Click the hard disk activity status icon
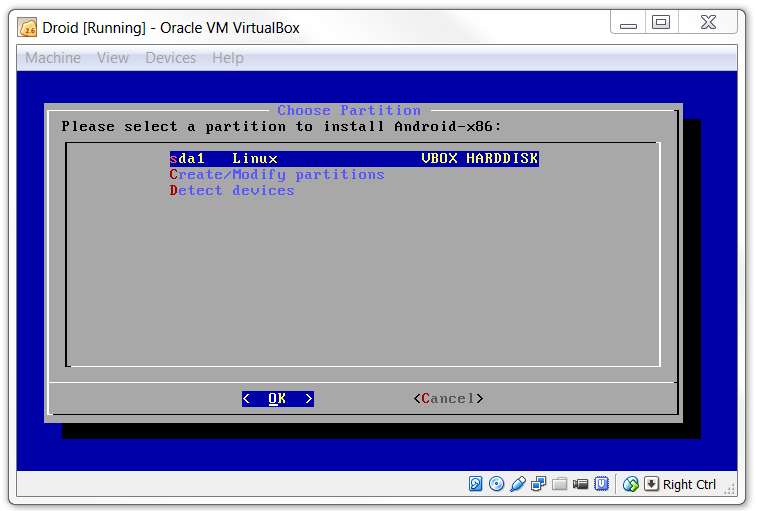 coord(475,483)
